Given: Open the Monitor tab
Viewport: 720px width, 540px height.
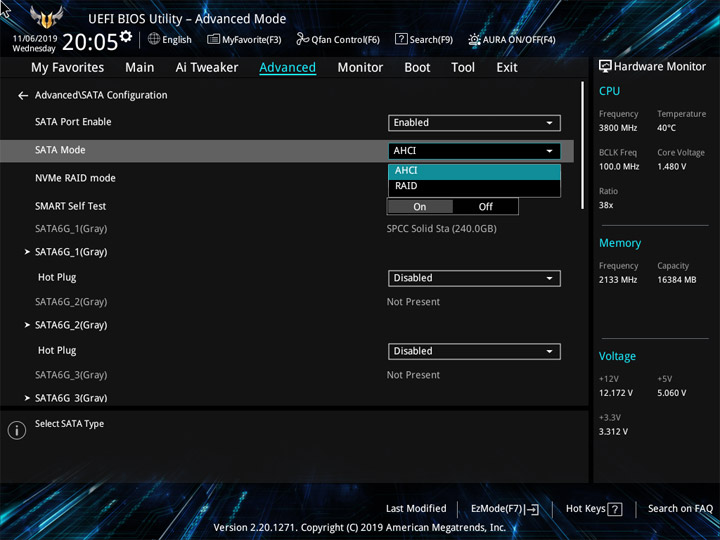Looking at the screenshot, I should [x=360, y=68].
